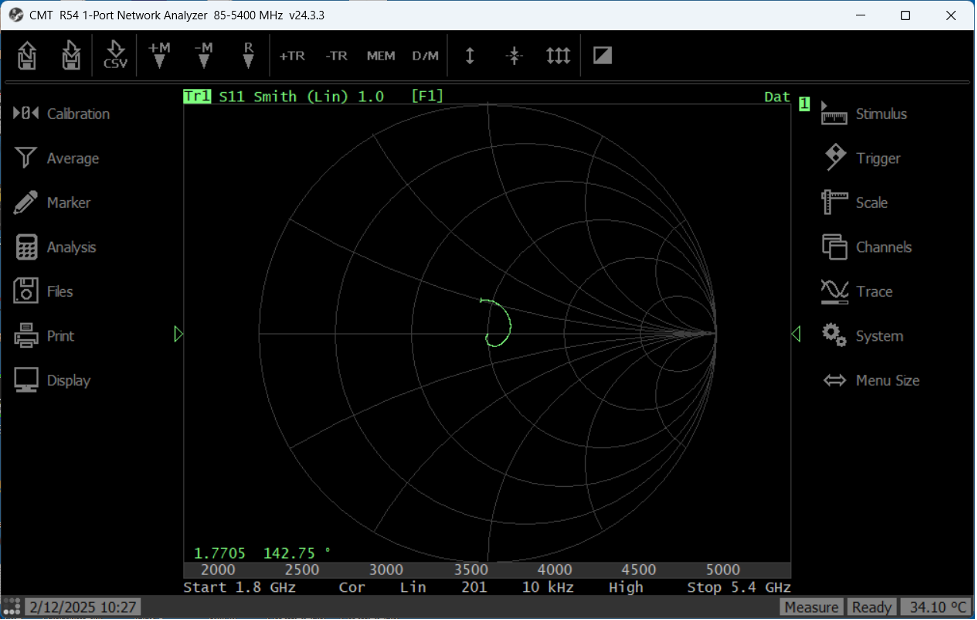Click the Lin sweep type field
This screenshot has width=977, height=620.
[413, 588]
